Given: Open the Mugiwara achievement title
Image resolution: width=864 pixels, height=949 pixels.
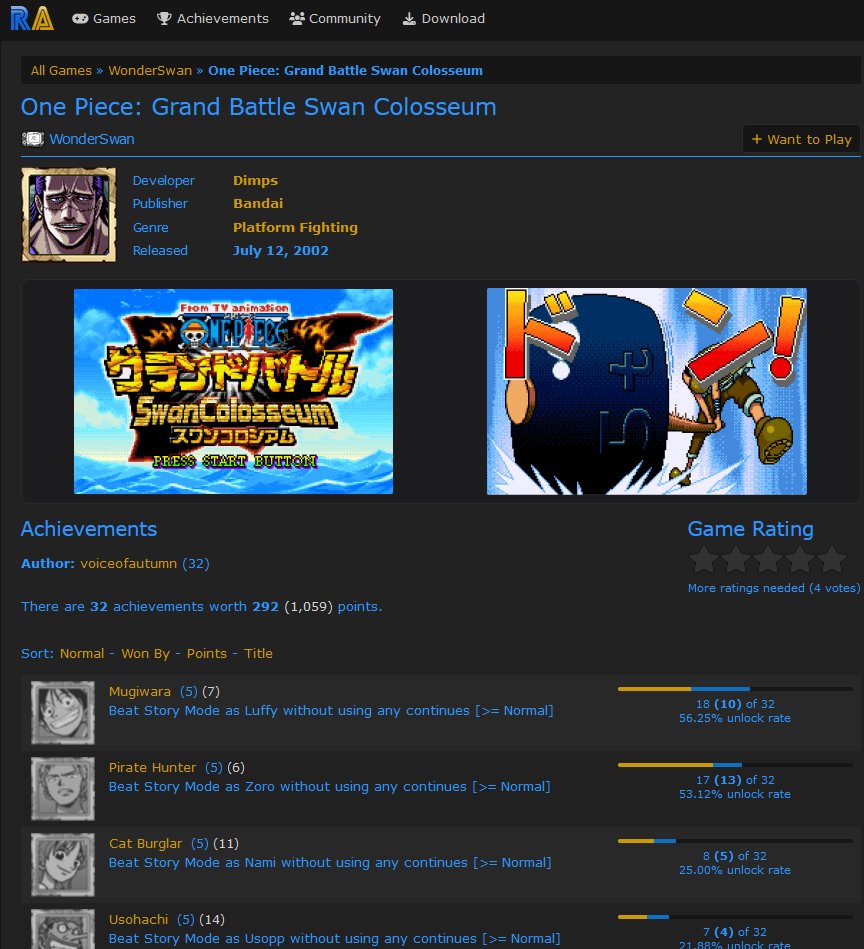Looking at the screenshot, I should pyautogui.click(x=140, y=692).
